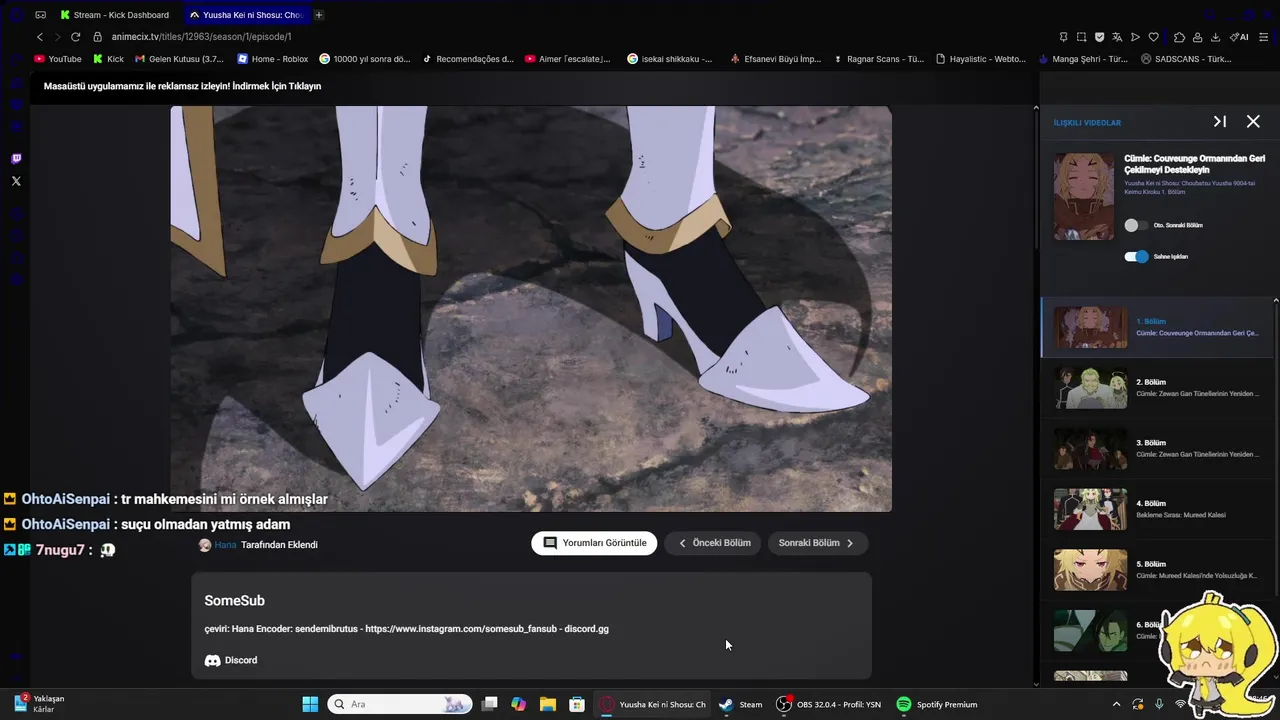Screen dimensions: 1280x720
Task: Open Kick bookmark
Action: (x=109, y=59)
